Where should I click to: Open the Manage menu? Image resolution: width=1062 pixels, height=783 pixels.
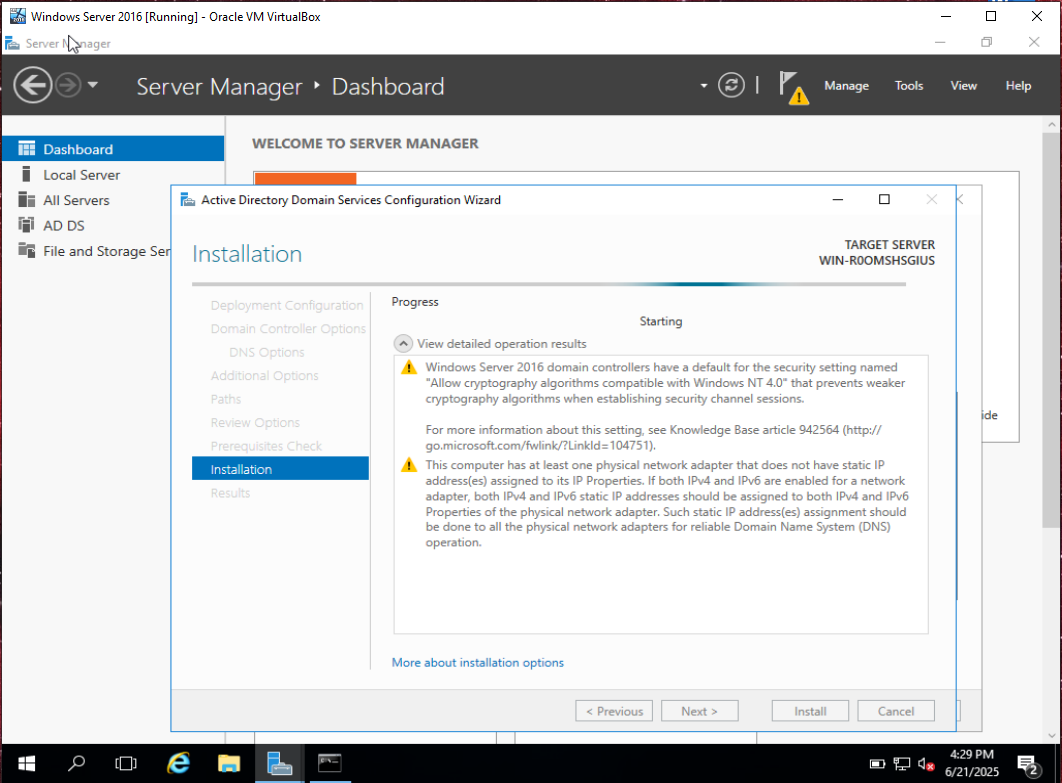(x=847, y=86)
